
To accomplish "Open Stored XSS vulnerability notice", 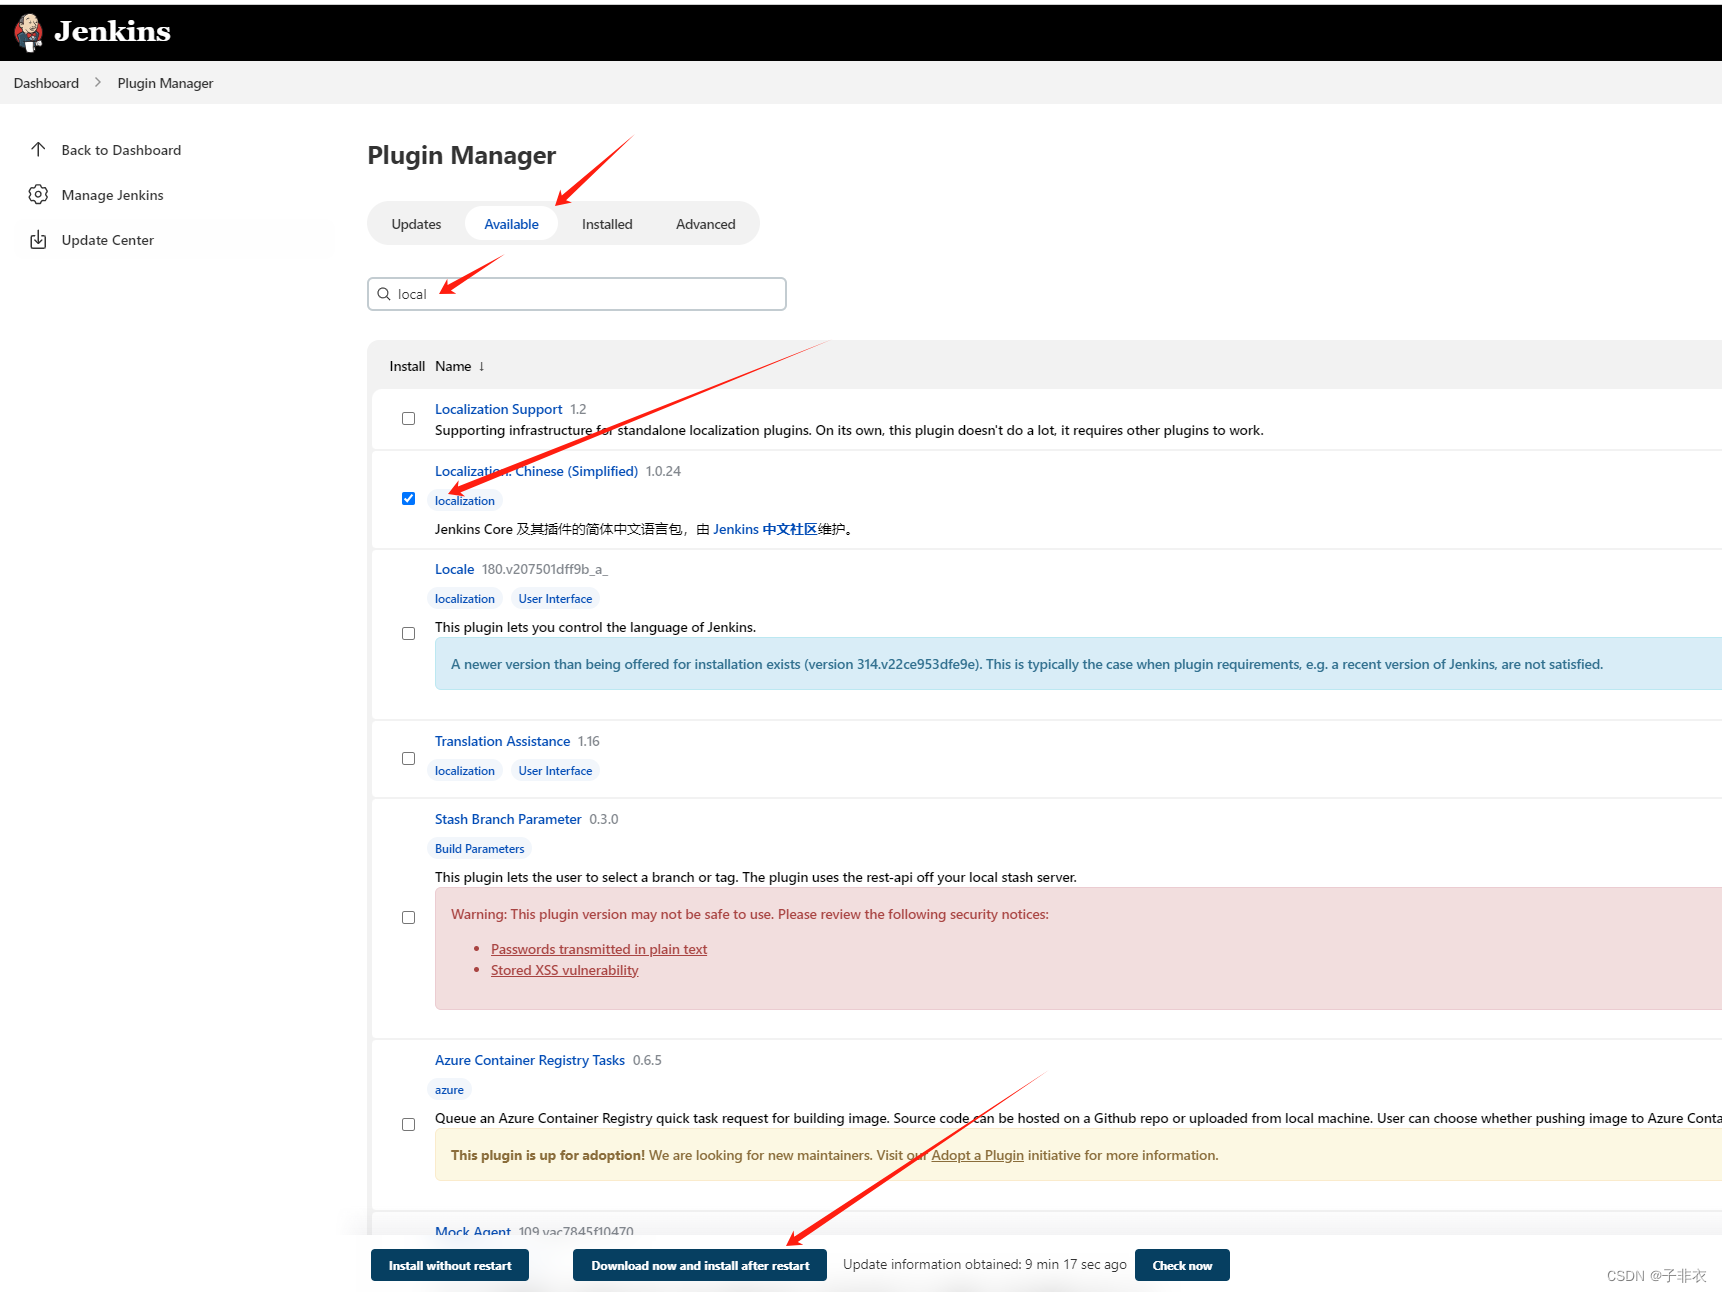I will 564,970.
